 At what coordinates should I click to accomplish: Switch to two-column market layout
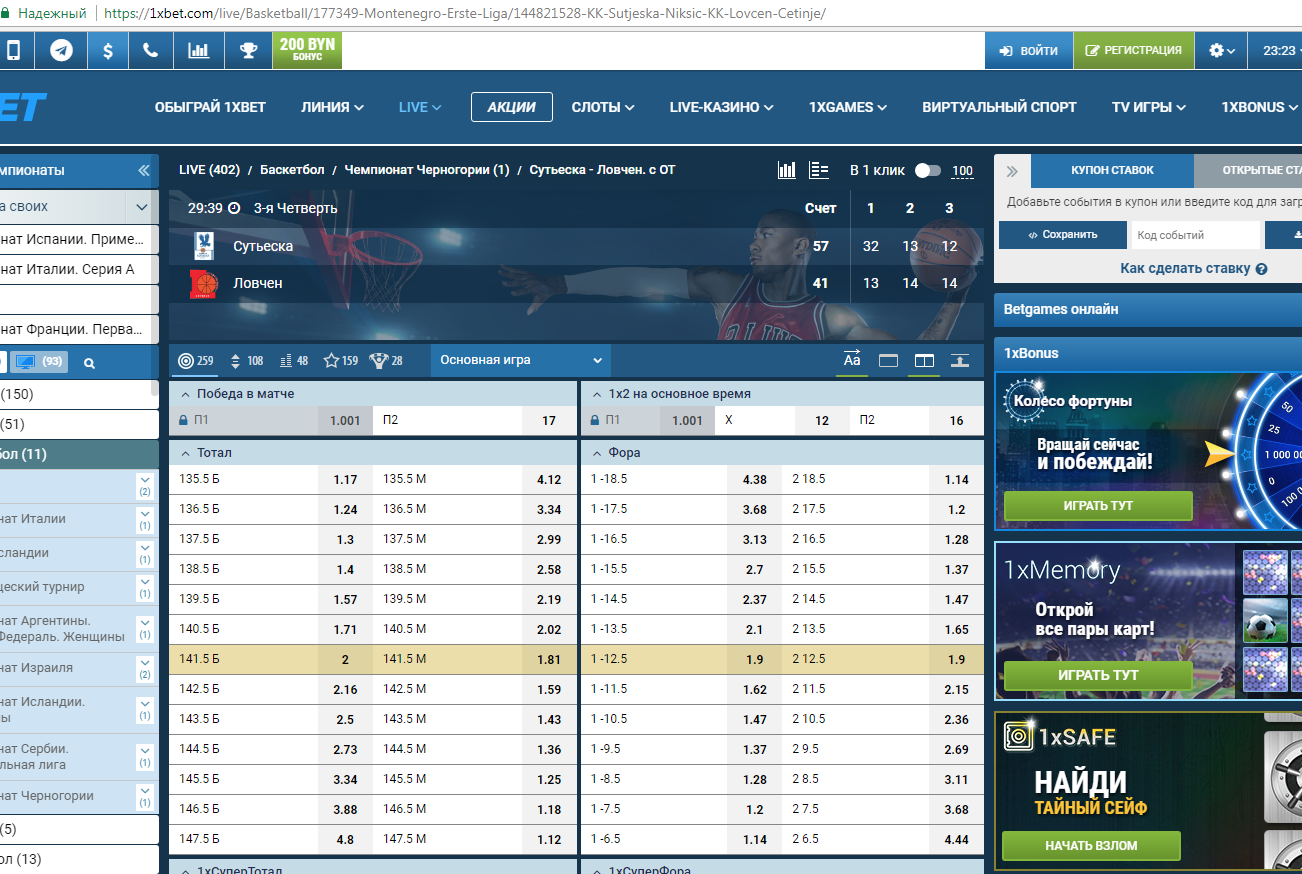pos(924,361)
